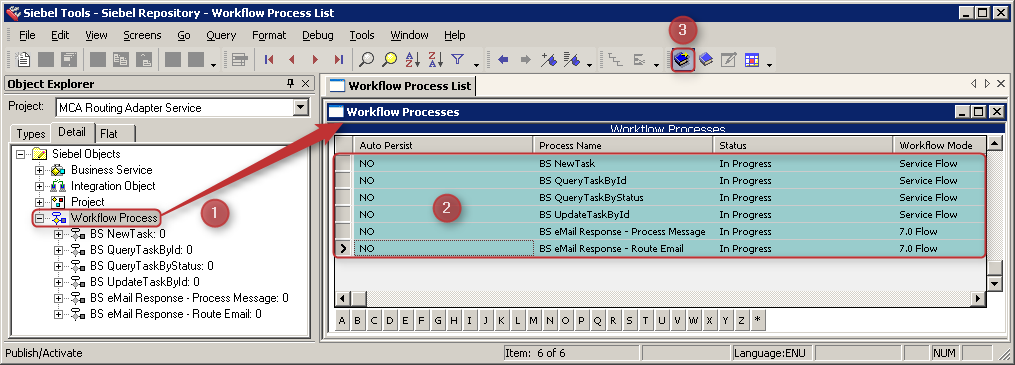Select the Workflow Process List tab
The width and height of the screenshot is (1015, 365).
400,85
